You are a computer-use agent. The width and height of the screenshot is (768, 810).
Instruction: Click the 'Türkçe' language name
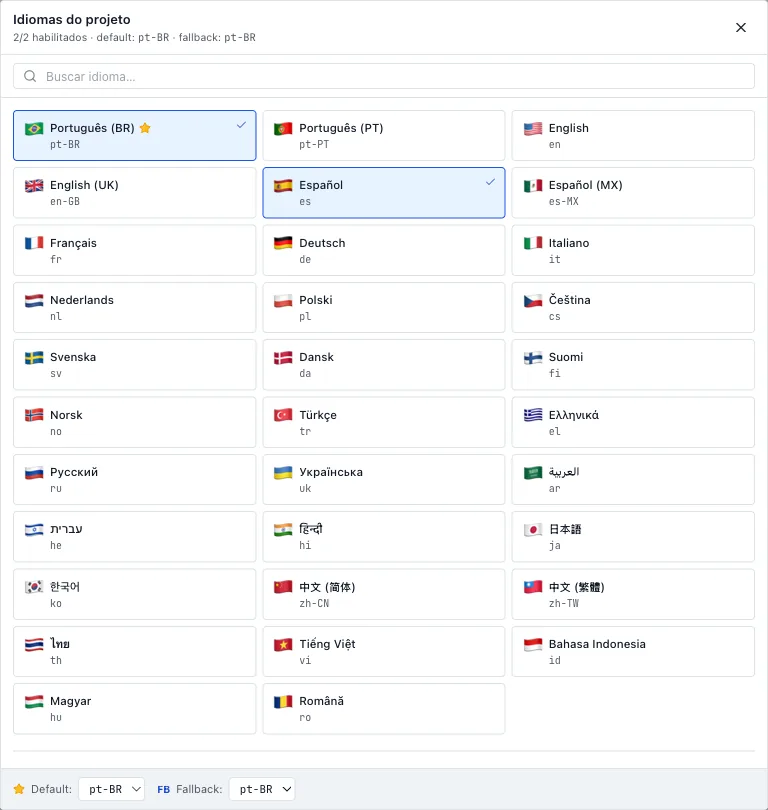[x=318, y=415]
